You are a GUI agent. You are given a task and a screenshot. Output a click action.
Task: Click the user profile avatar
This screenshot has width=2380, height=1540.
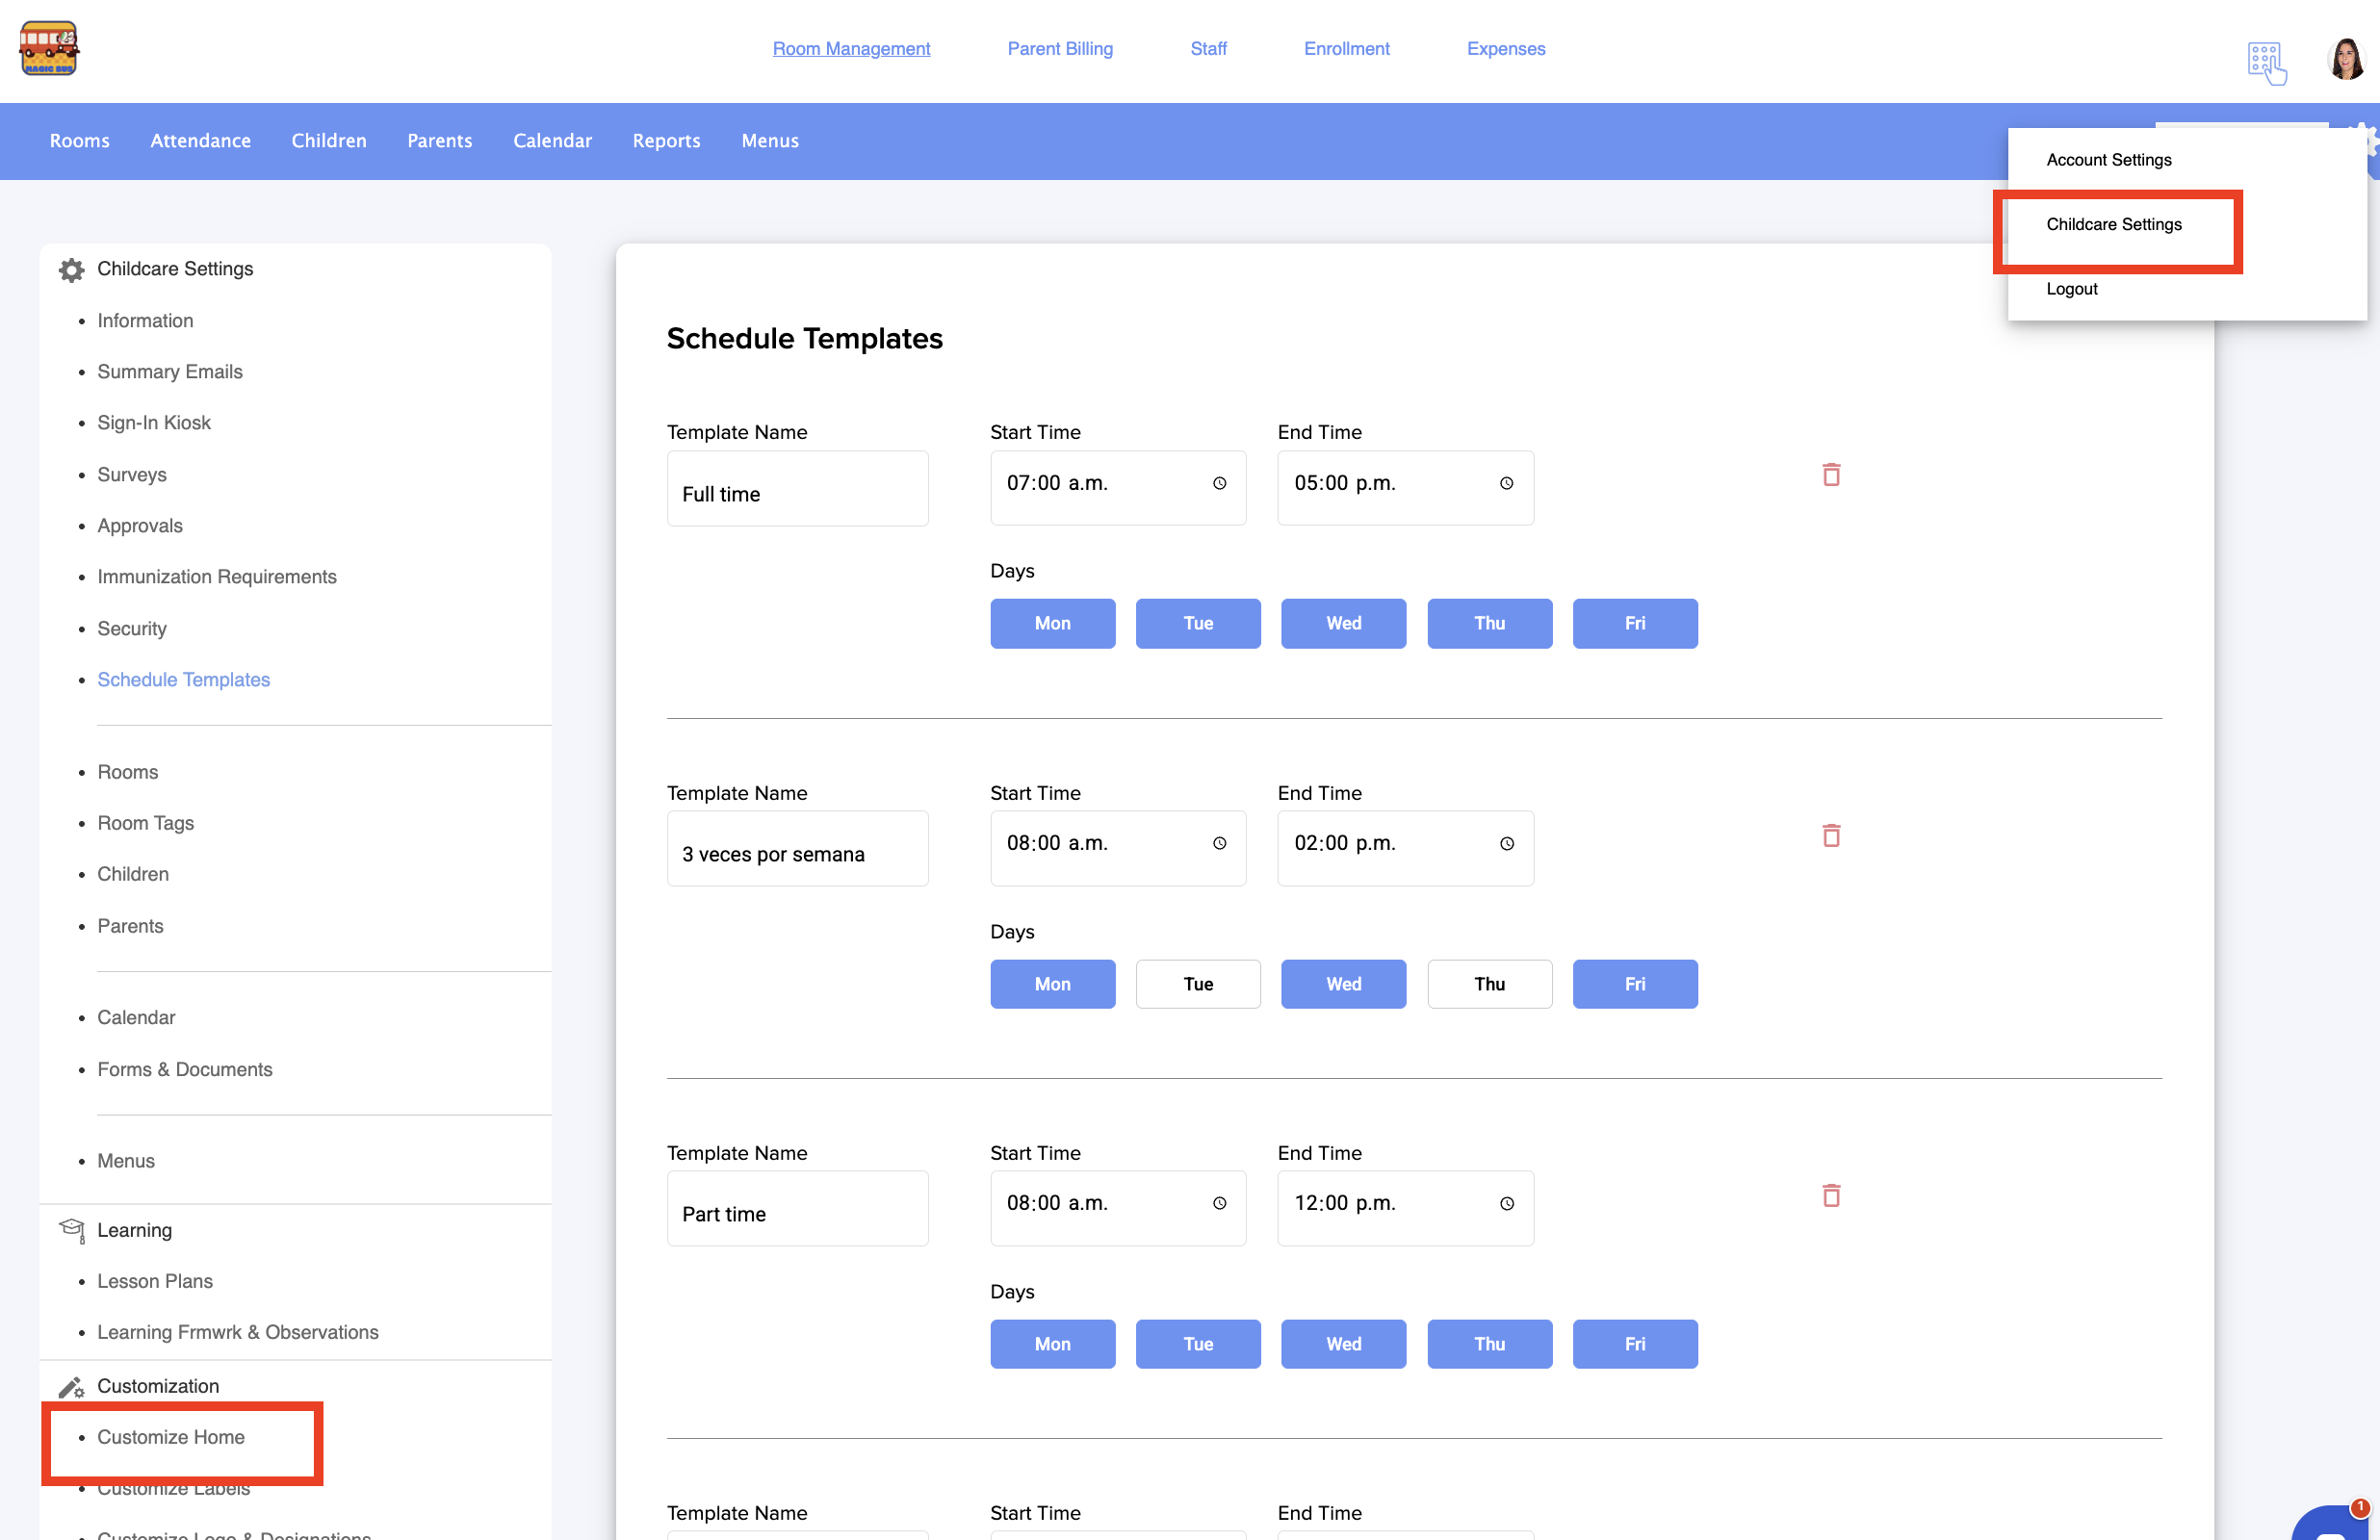coord(2344,60)
